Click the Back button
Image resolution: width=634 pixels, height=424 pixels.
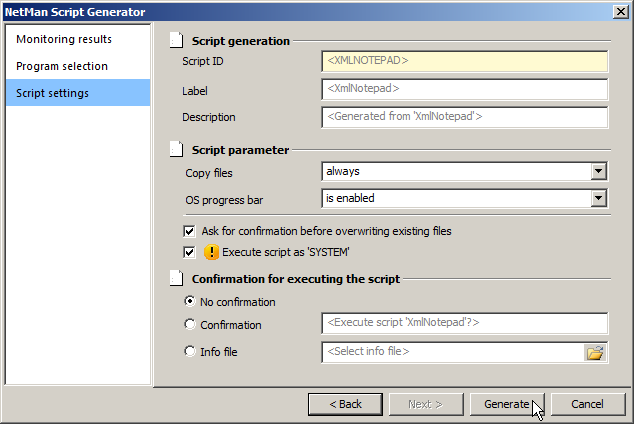pyautogui.click(x=343, y=404)
